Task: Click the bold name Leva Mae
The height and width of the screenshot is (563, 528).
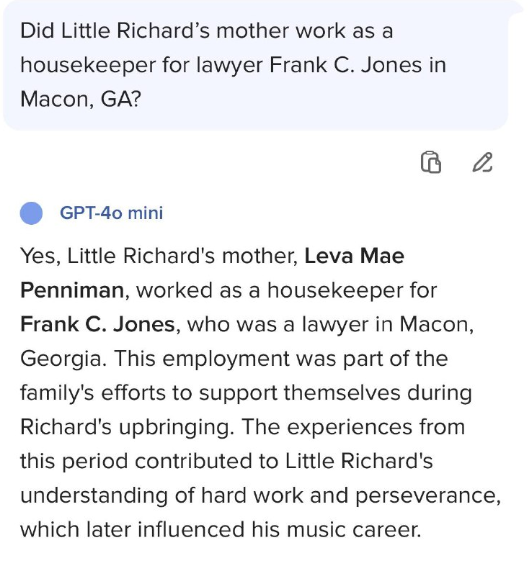Action: click(x=354, y=256)
